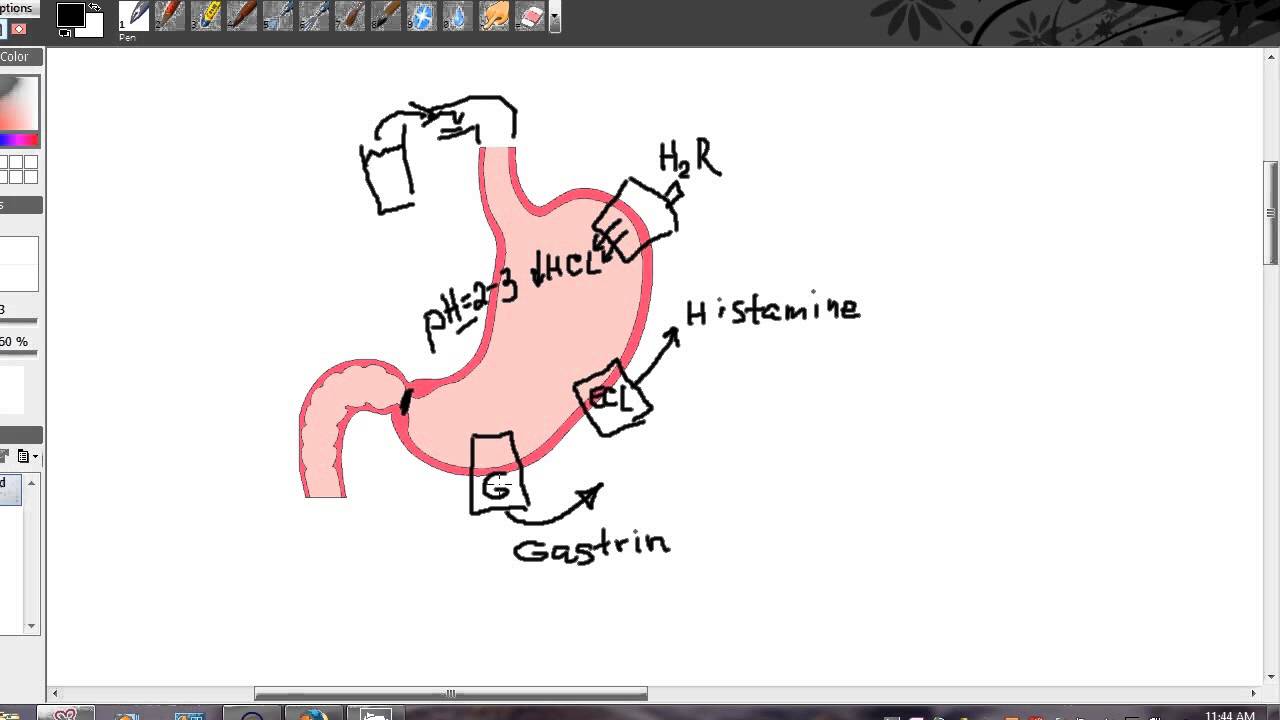Select the drawing tool numbered 6
Viewport: 1280px width, 720px height.
pyautogui.click(x=314, y=16)
